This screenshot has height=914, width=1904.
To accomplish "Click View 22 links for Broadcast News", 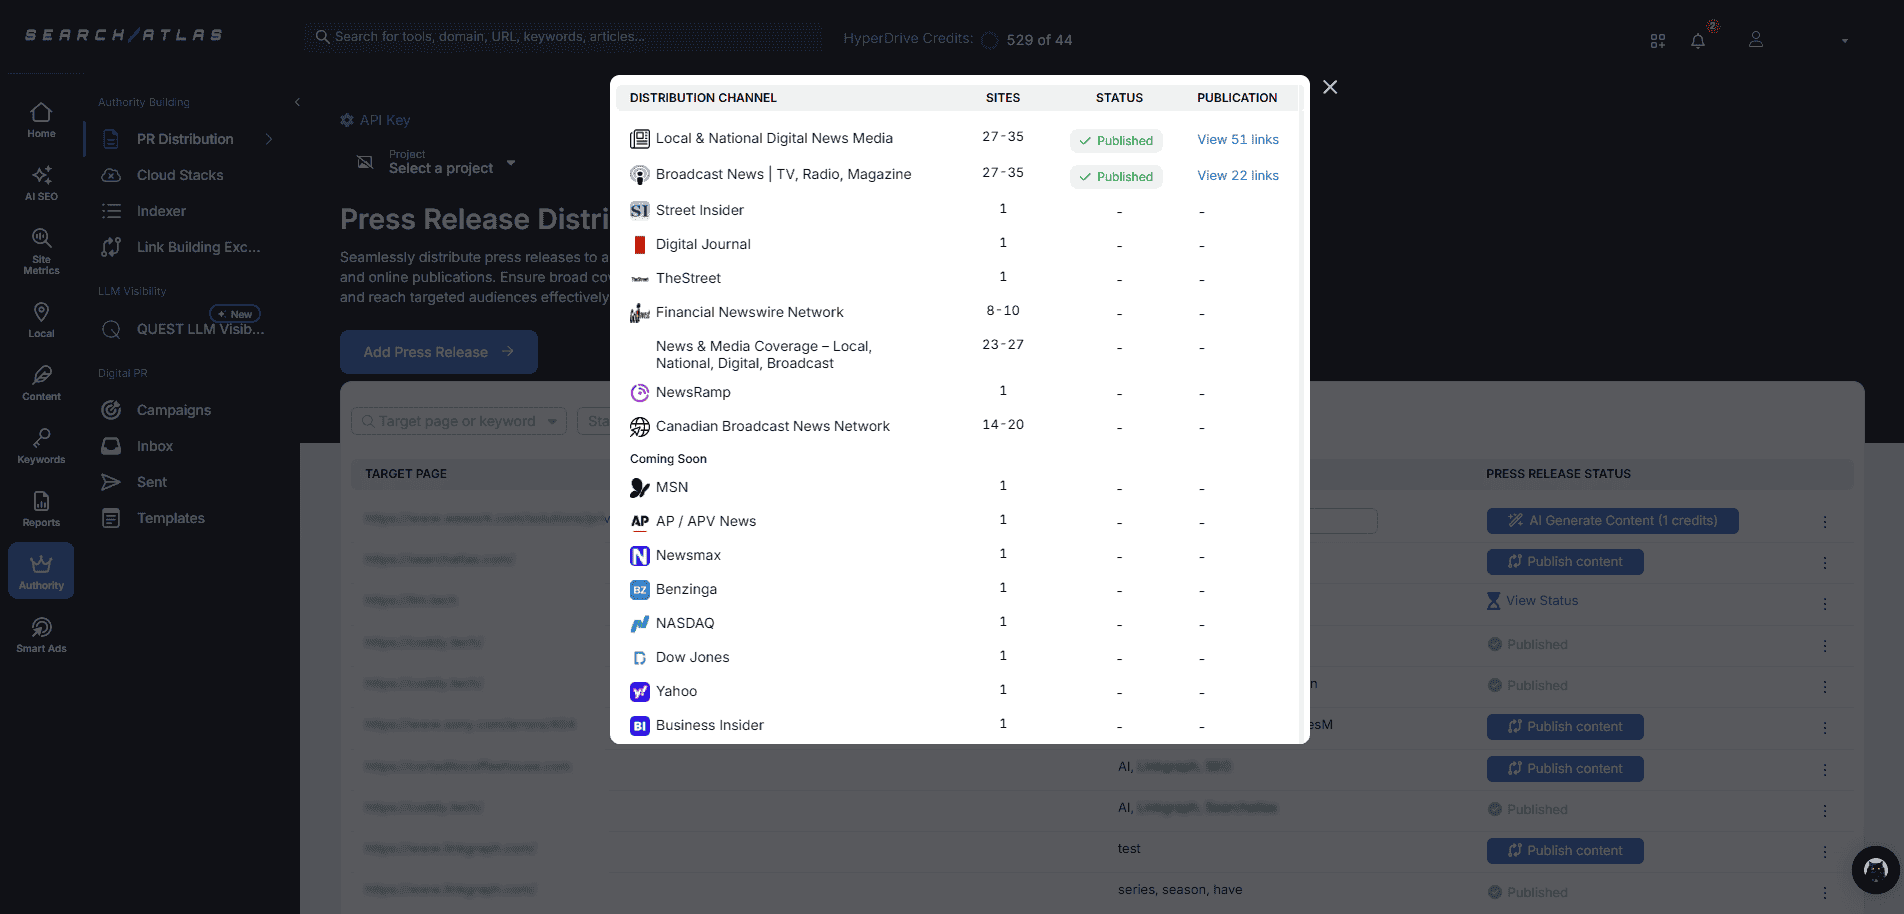I will [1237, 176].
